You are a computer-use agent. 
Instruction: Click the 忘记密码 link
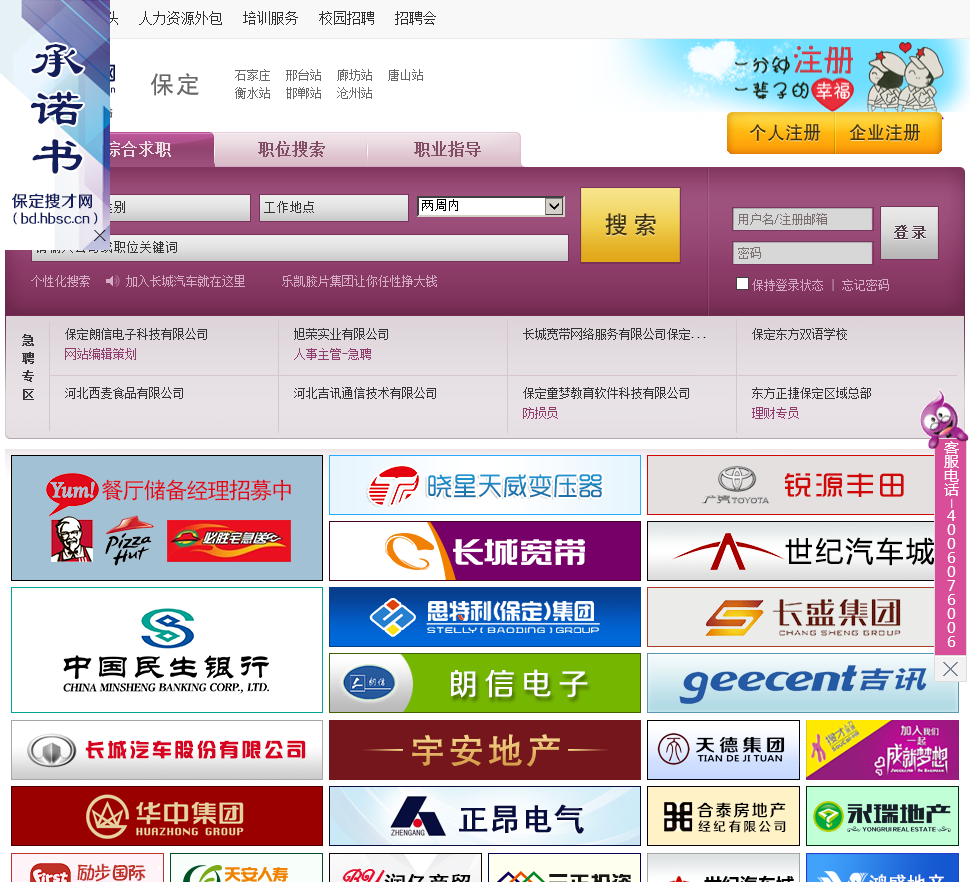pos(865,285)
